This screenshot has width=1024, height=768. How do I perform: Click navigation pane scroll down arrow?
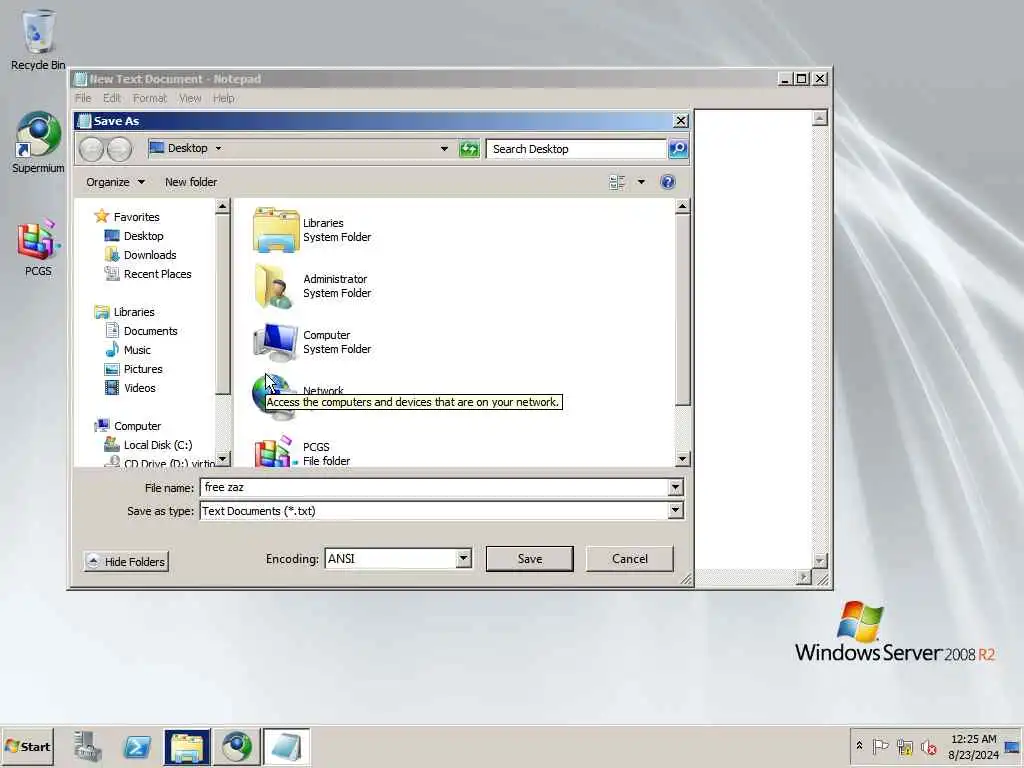[x=223, y=458]
